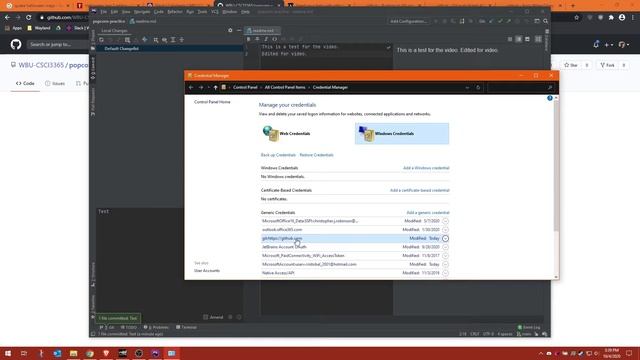Image resolution: width=640 pixels, height=360 pixels.
Task: Click Add a certificate-based credential link
Action: (x=420, y=191)
